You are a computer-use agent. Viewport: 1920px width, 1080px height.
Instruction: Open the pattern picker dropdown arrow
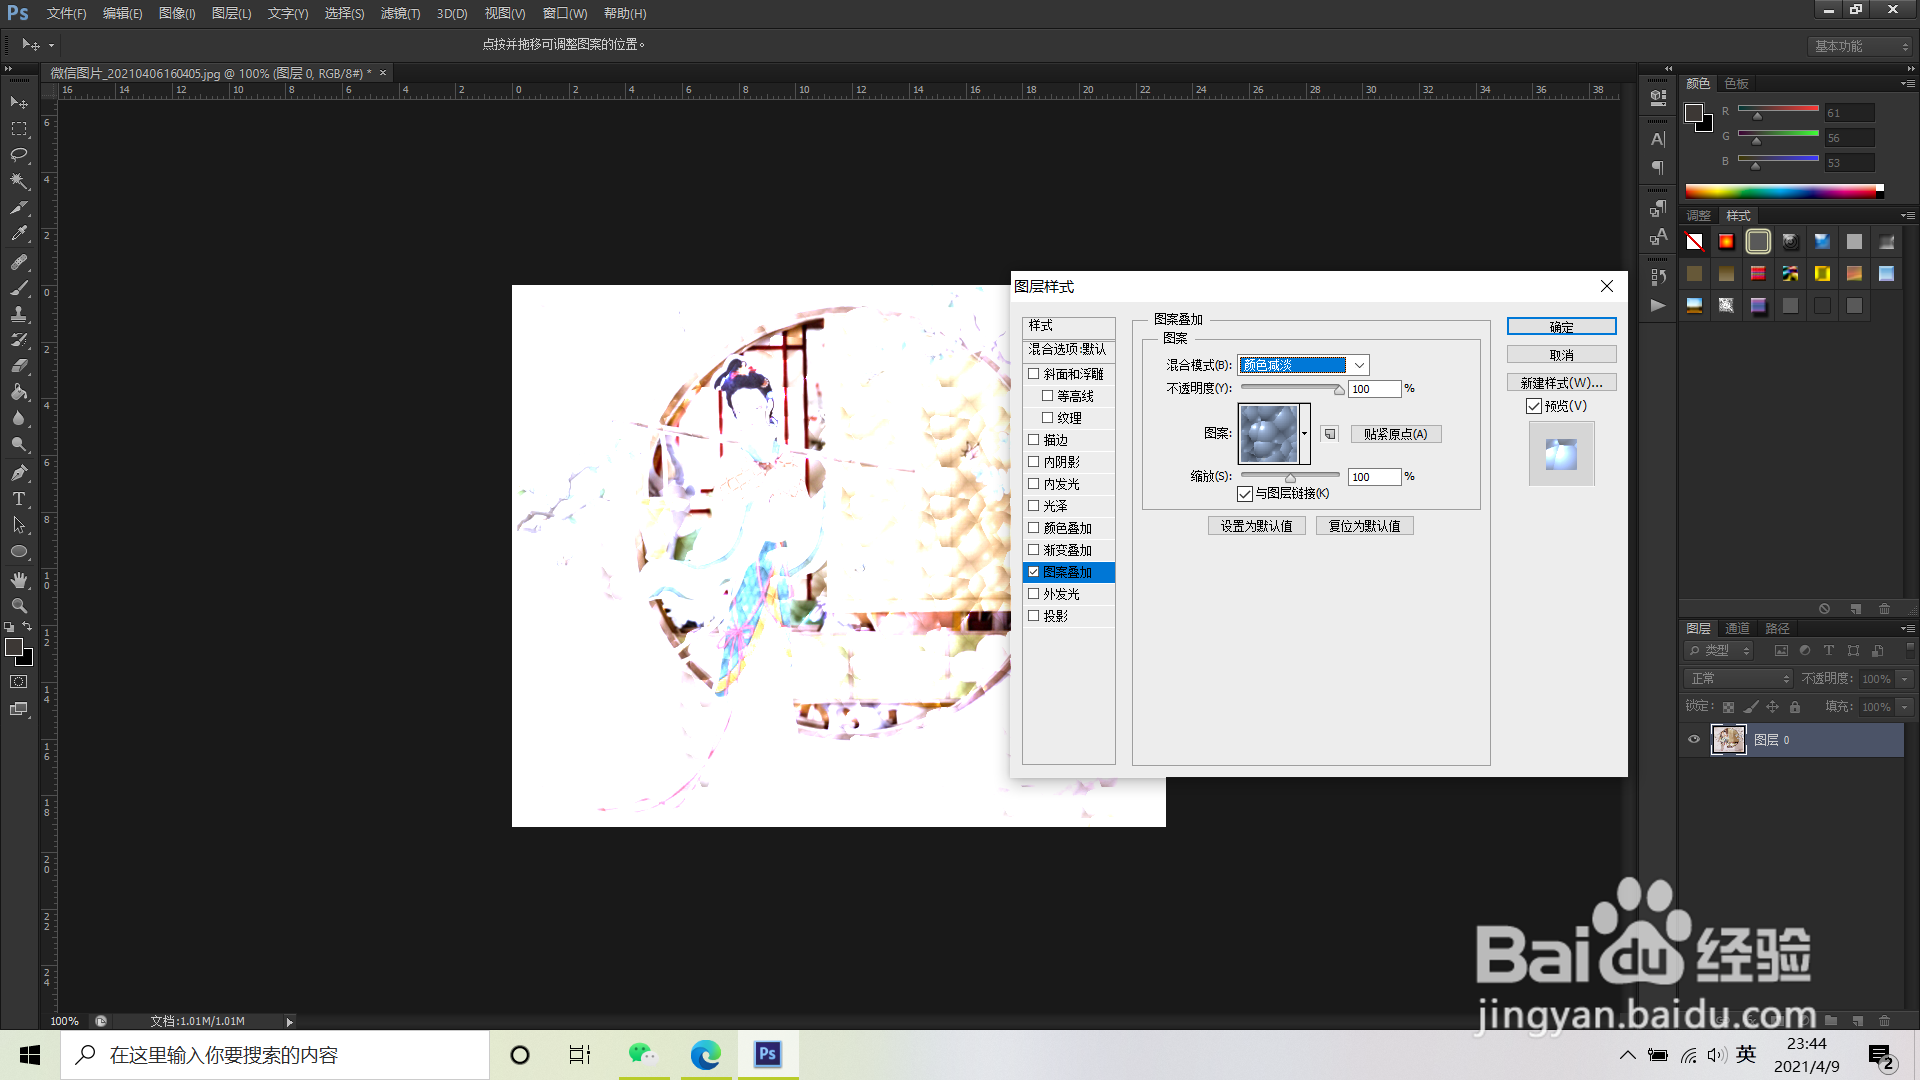point(1304,434)
